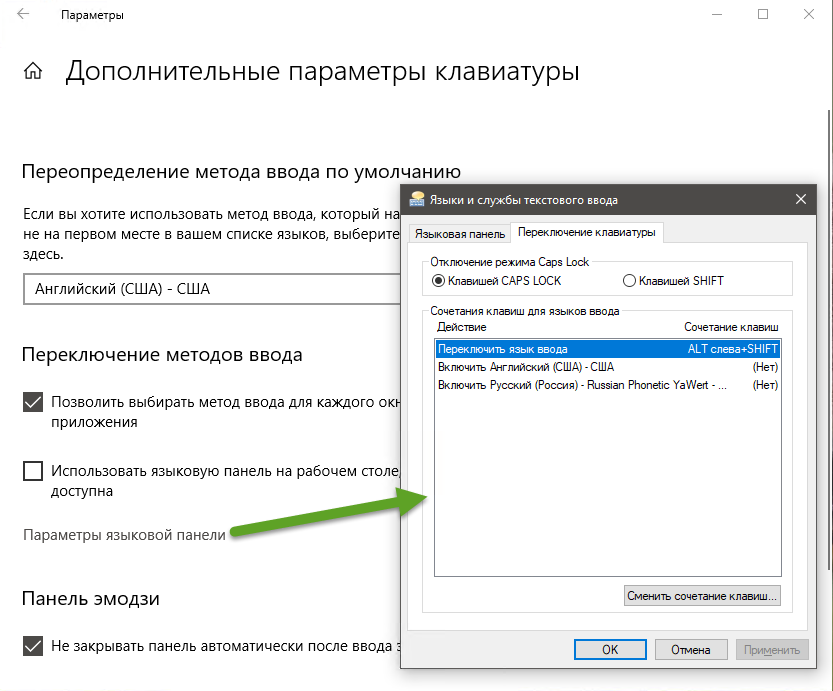Click the back arrow in Settings window
Image resolution: width=833 pixels, height=691 pixels.
tap(23, 15)
